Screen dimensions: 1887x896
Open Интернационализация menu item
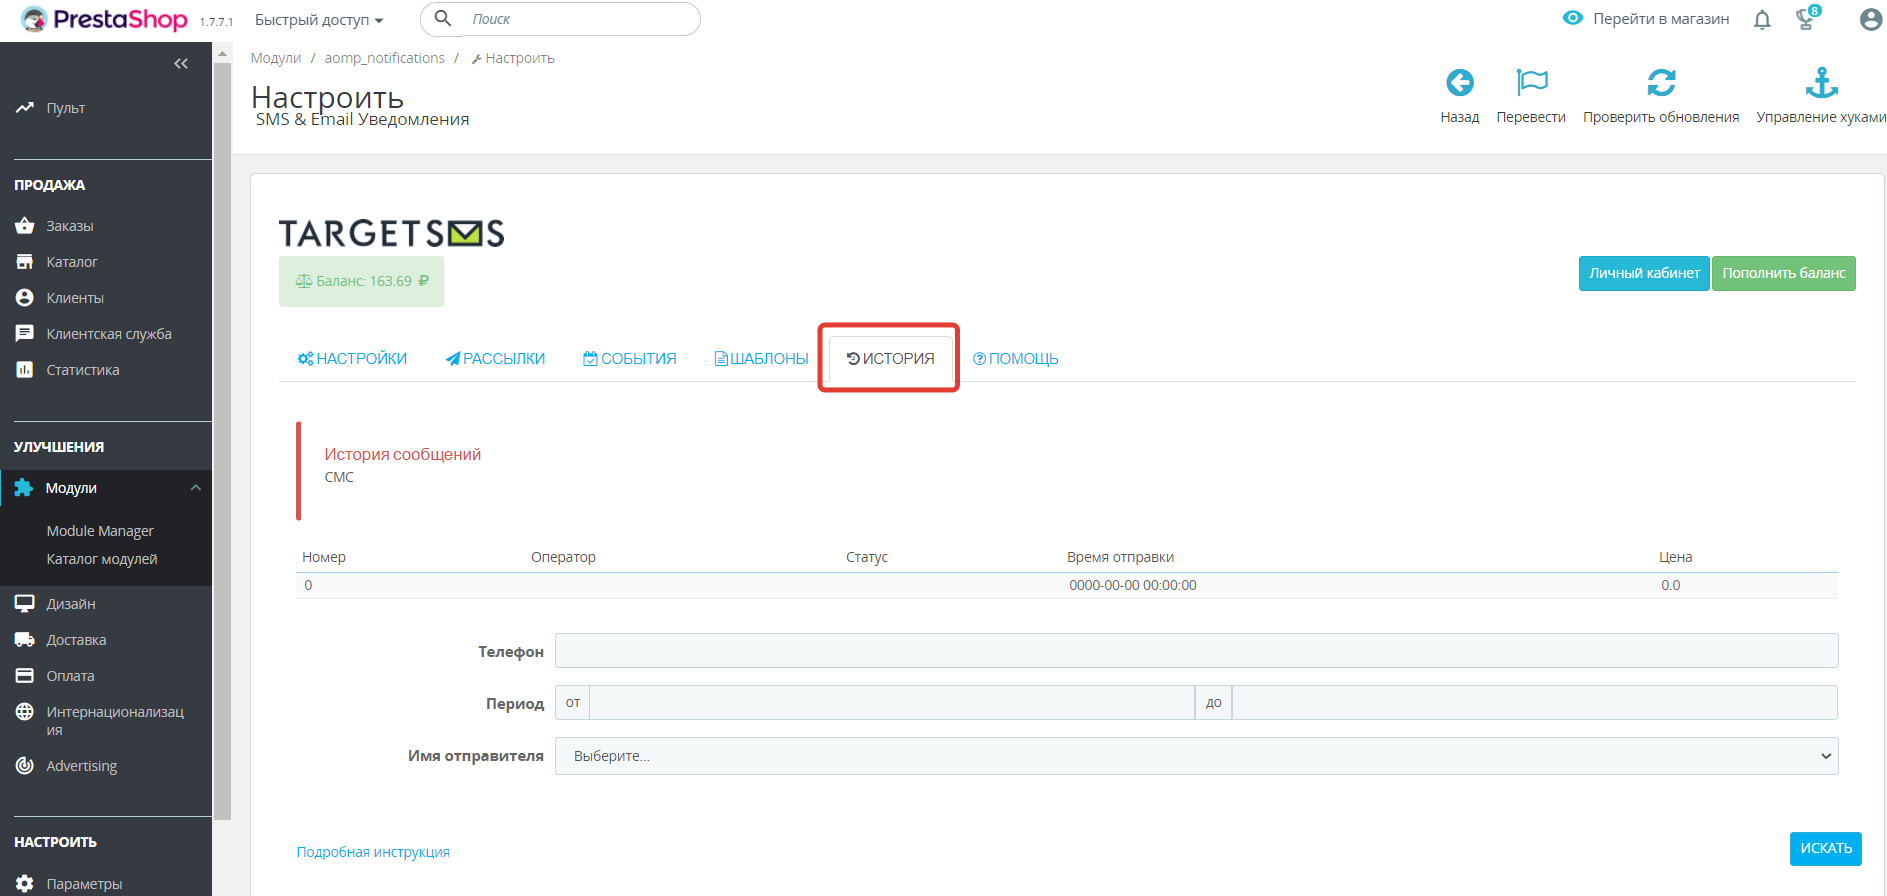(x=115, y=720)
